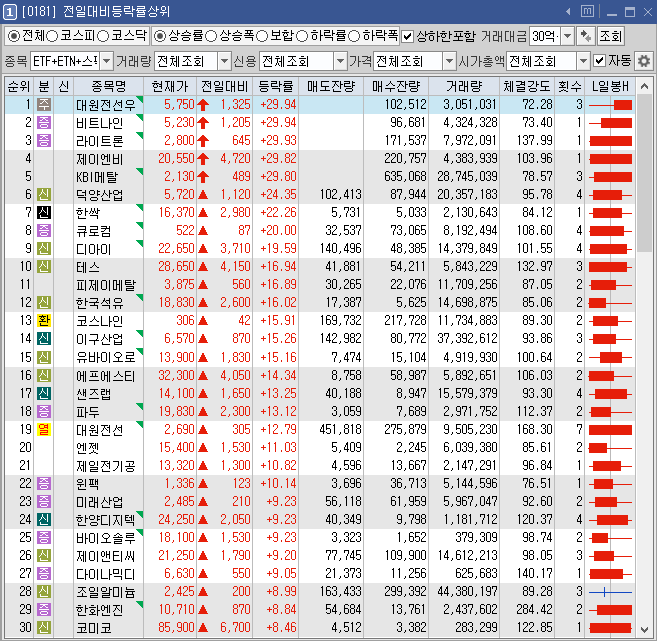The height and width of the screenshot is (641, 657).
Task: Sort by 현재가 column header
Action: (170, 86)
